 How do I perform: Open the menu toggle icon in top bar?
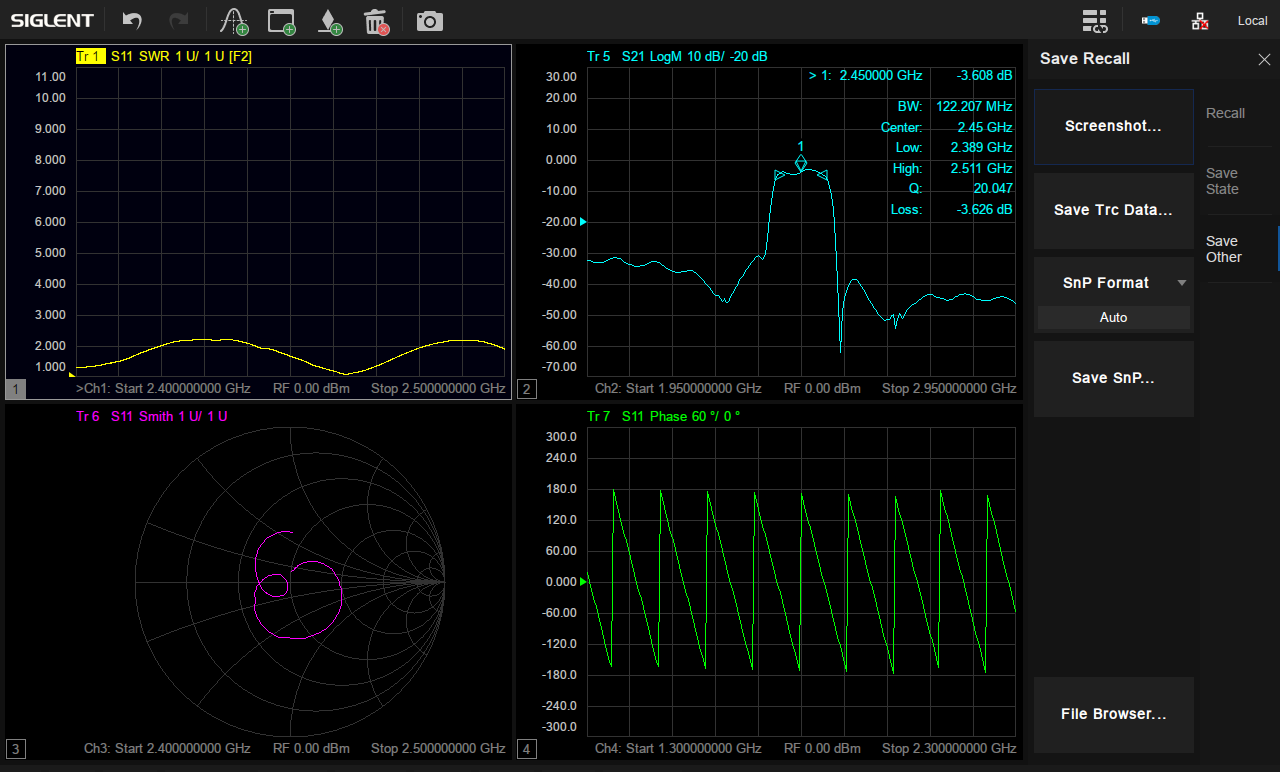click(x=1095, y=21)
